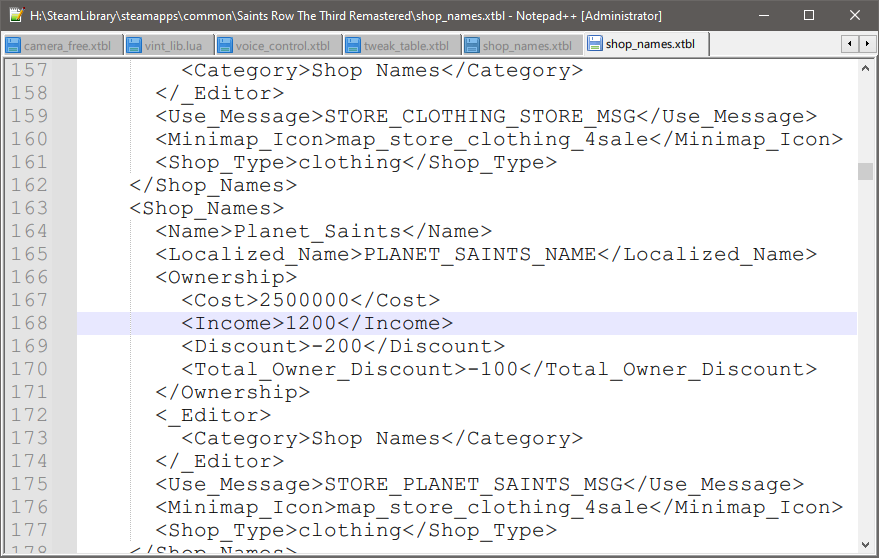
Task: Click the opening Ownership tag on line 166
Action: [226, 277]
